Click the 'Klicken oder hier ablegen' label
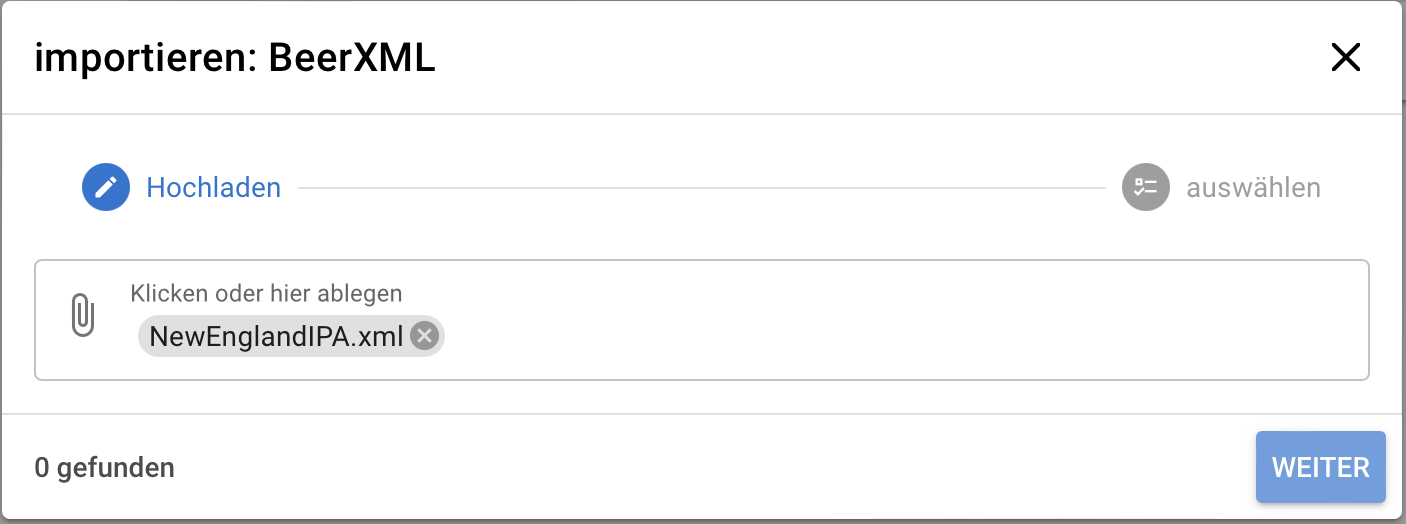The width and height of the screenshot is (1406, 524). click(x=266, y=293)
